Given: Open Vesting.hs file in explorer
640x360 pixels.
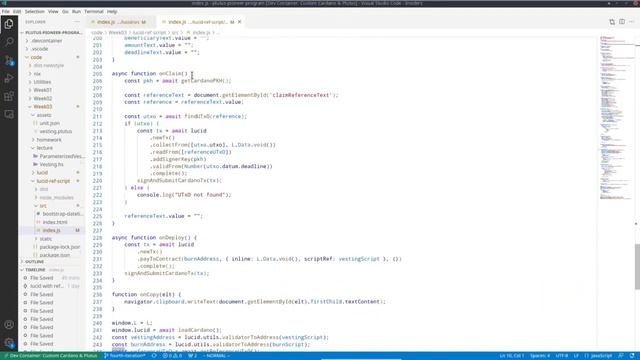Looking at the screenshot, I should [51, 164].
